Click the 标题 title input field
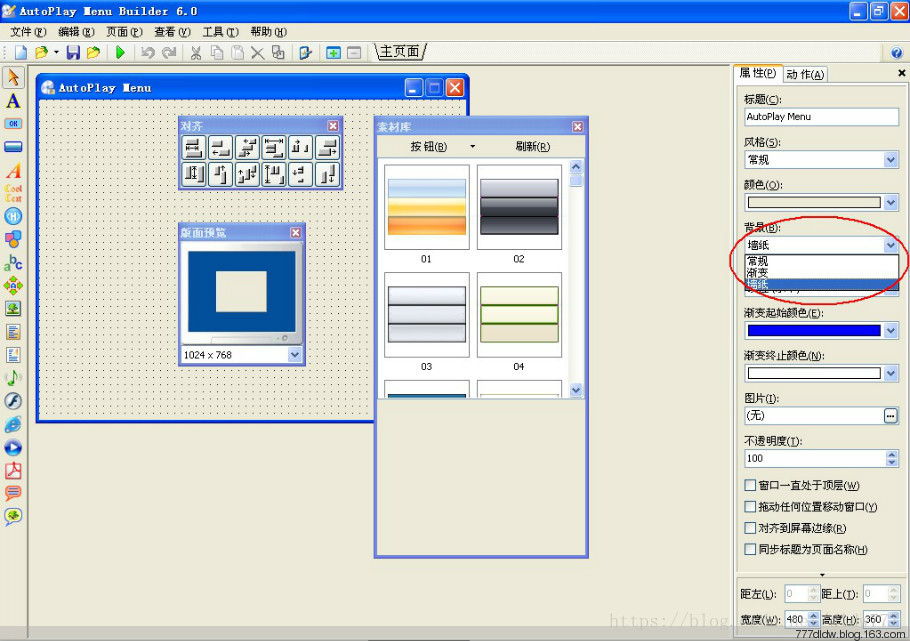 coord(821,117)
